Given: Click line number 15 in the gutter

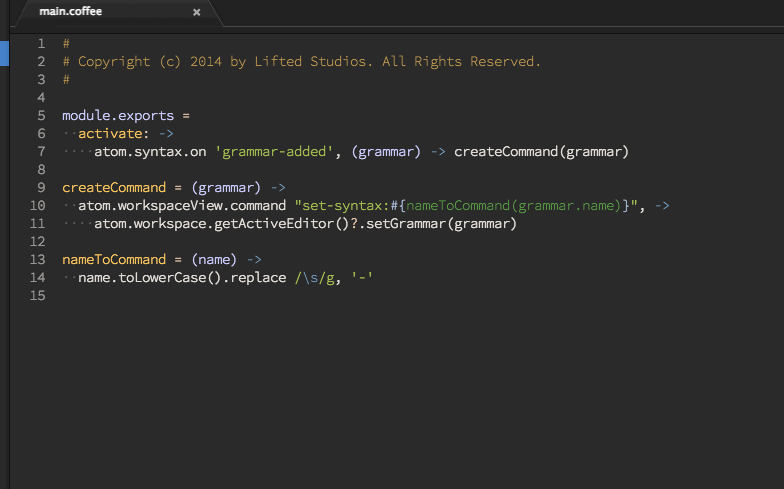Looking at the screenshot, I should [x=38, y=296].
